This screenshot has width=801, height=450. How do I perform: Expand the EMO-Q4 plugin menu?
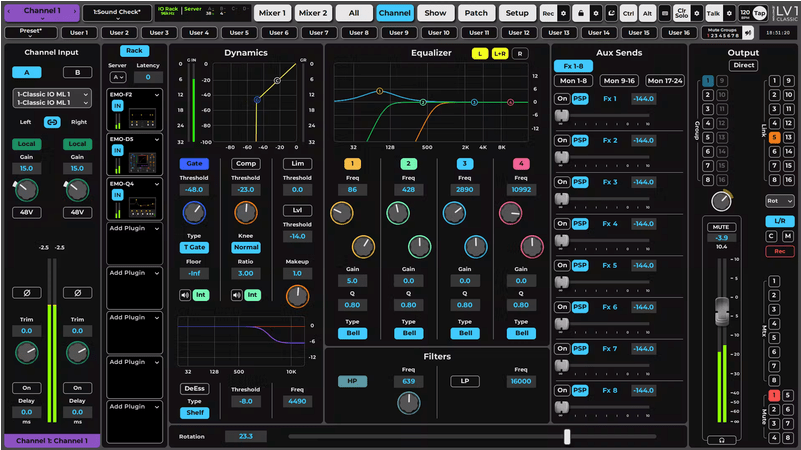pyautogui.click(x=157, y=184)
